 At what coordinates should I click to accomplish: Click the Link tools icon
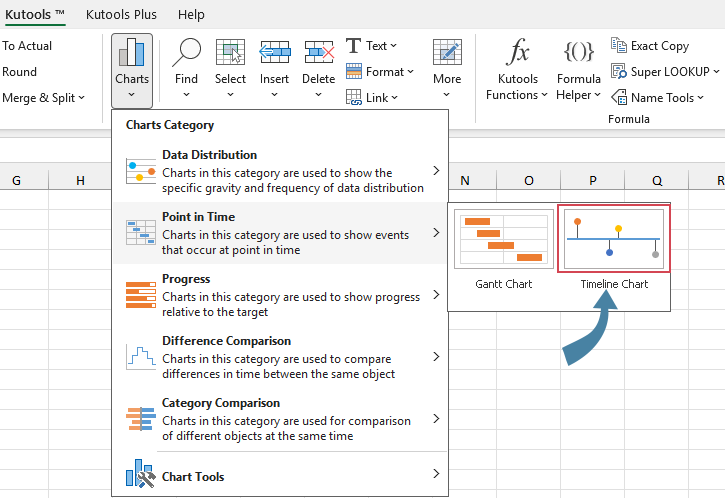(x=354, y=98)
